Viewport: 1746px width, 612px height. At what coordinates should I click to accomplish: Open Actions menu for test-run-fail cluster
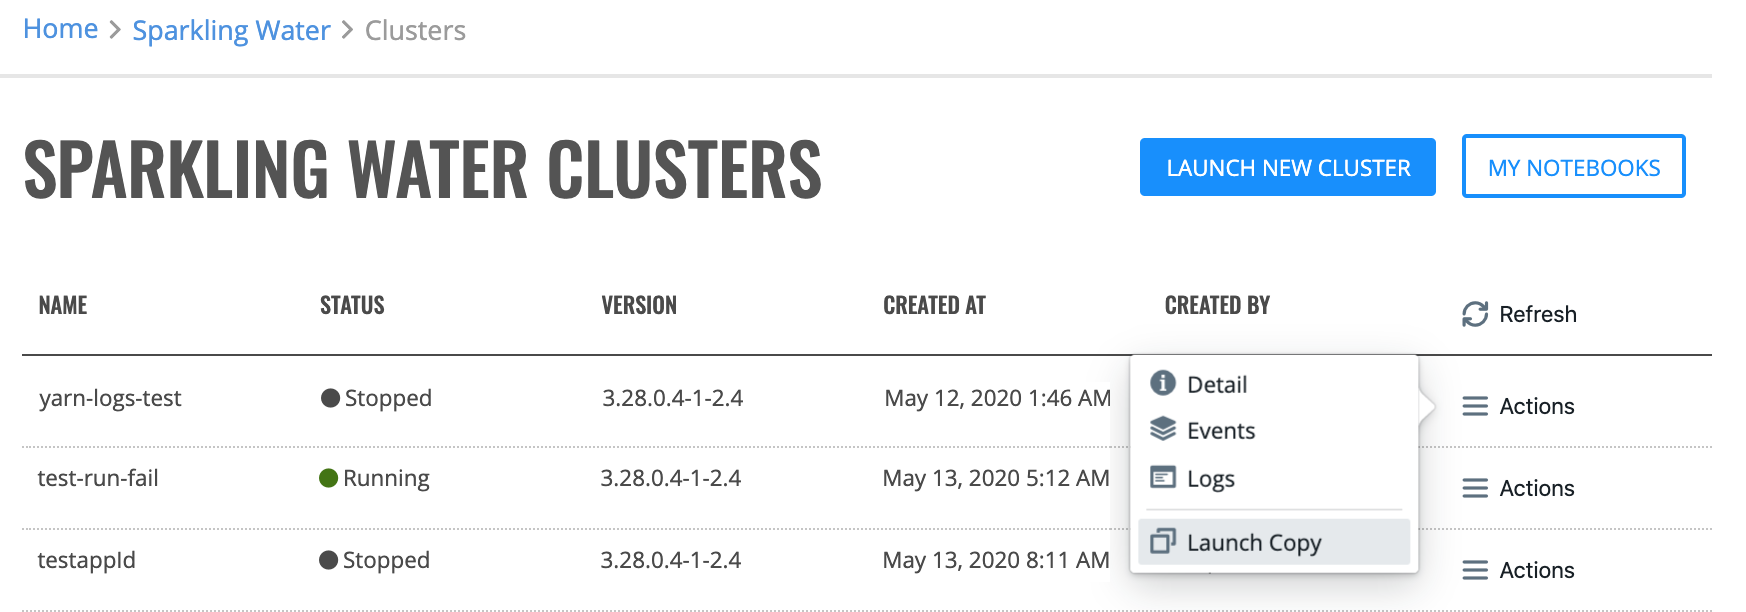tap(1518, 488)
